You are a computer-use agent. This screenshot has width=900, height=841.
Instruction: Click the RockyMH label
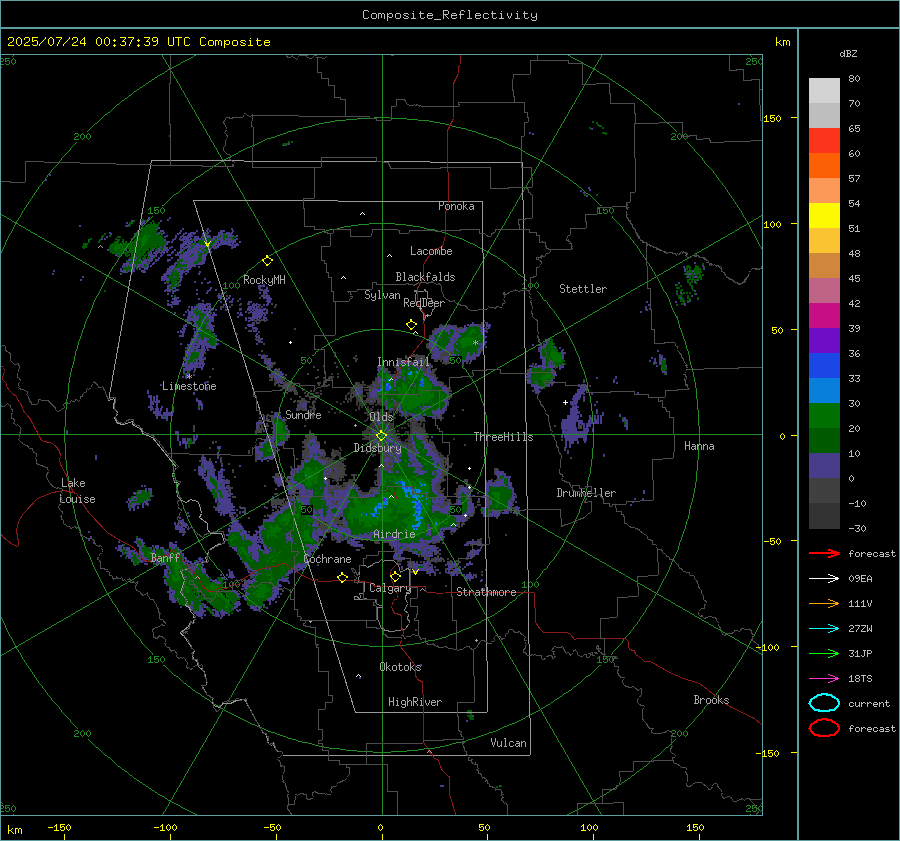[264, 280]
